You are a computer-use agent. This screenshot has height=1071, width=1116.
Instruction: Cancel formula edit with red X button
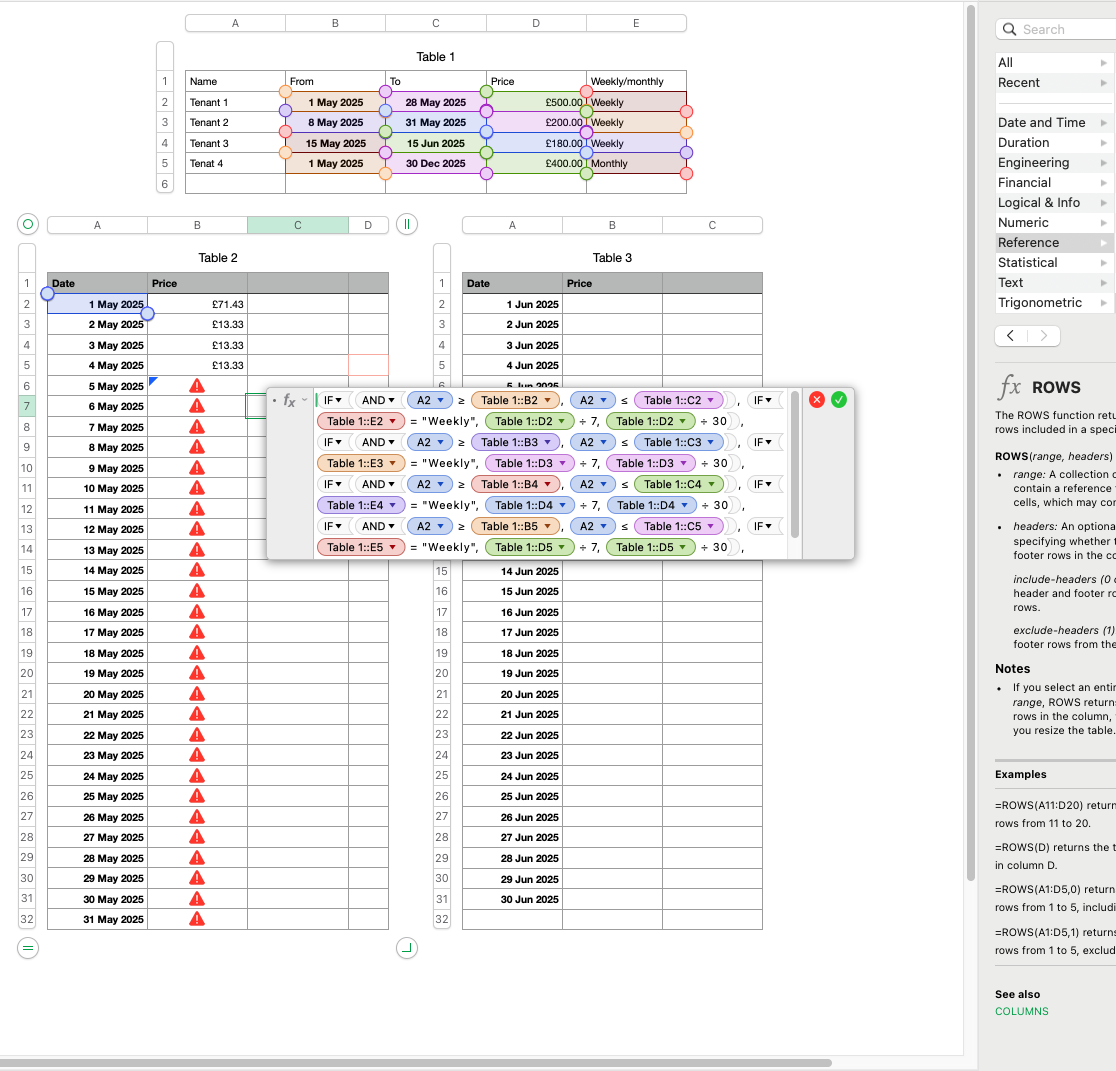click(816, 400)
